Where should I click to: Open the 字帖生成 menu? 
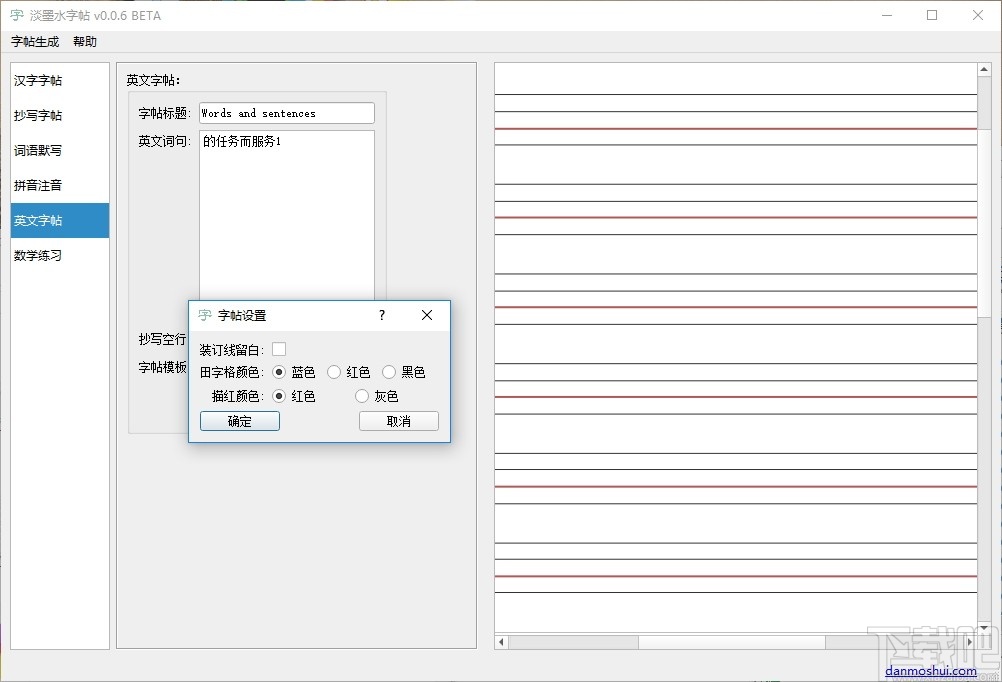coord(35,42)
